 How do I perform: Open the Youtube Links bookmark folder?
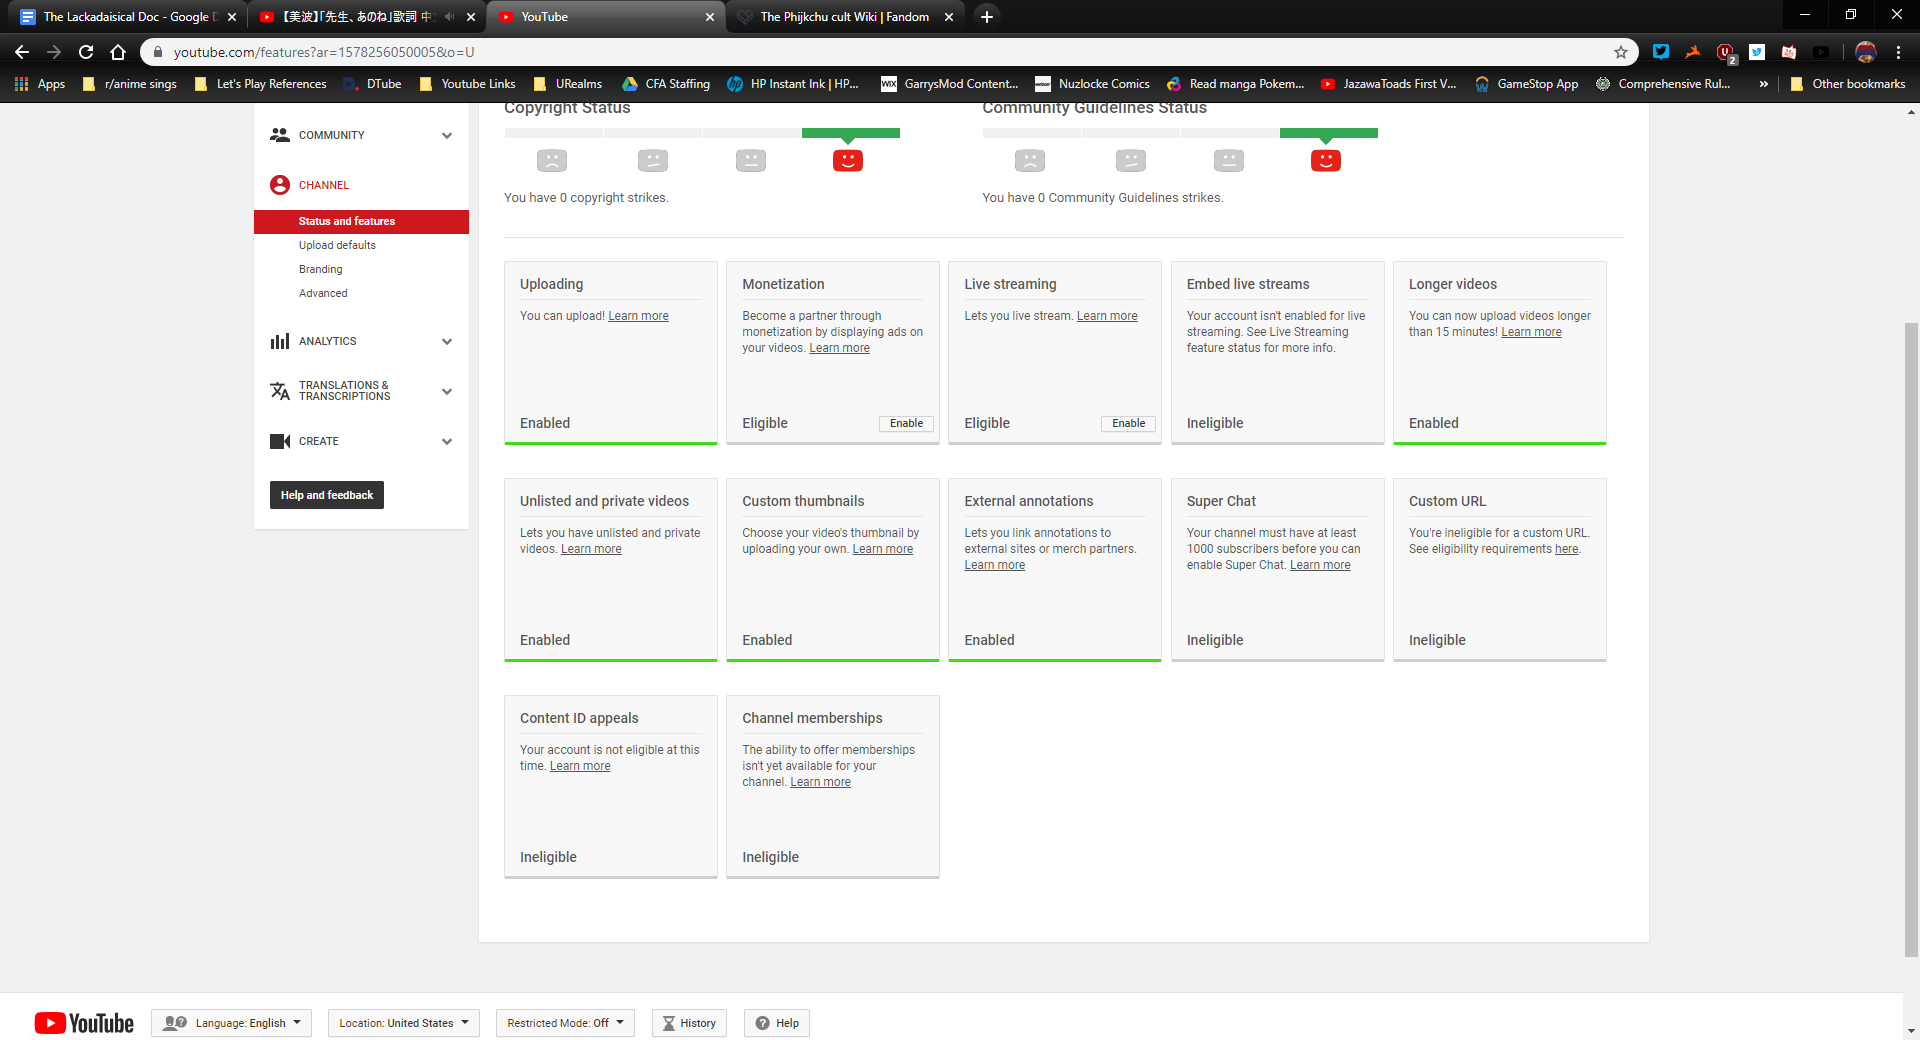click(467, 84)
